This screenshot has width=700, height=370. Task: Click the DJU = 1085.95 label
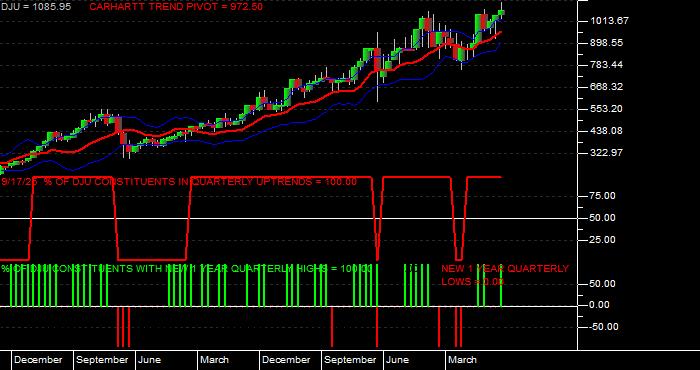point(36,7)
